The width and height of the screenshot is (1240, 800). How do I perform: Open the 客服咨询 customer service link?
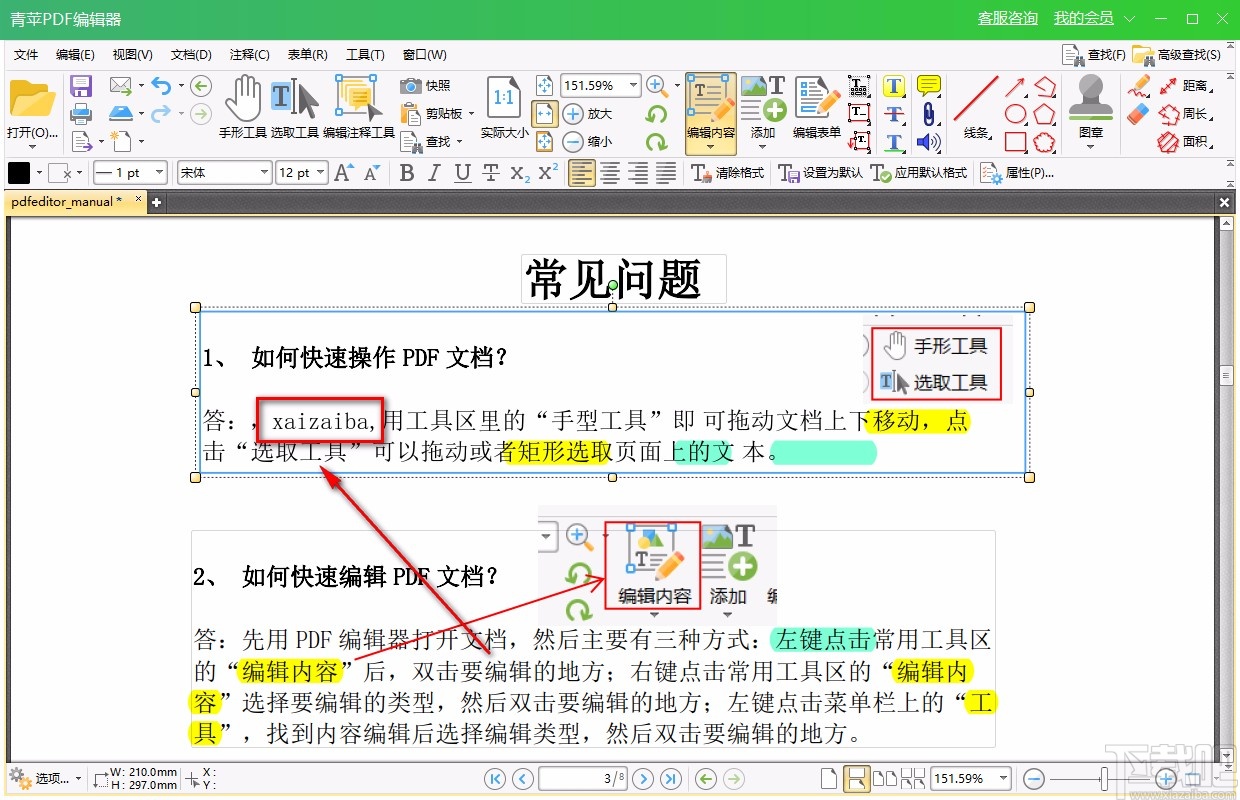click(x=1008, y=18)
